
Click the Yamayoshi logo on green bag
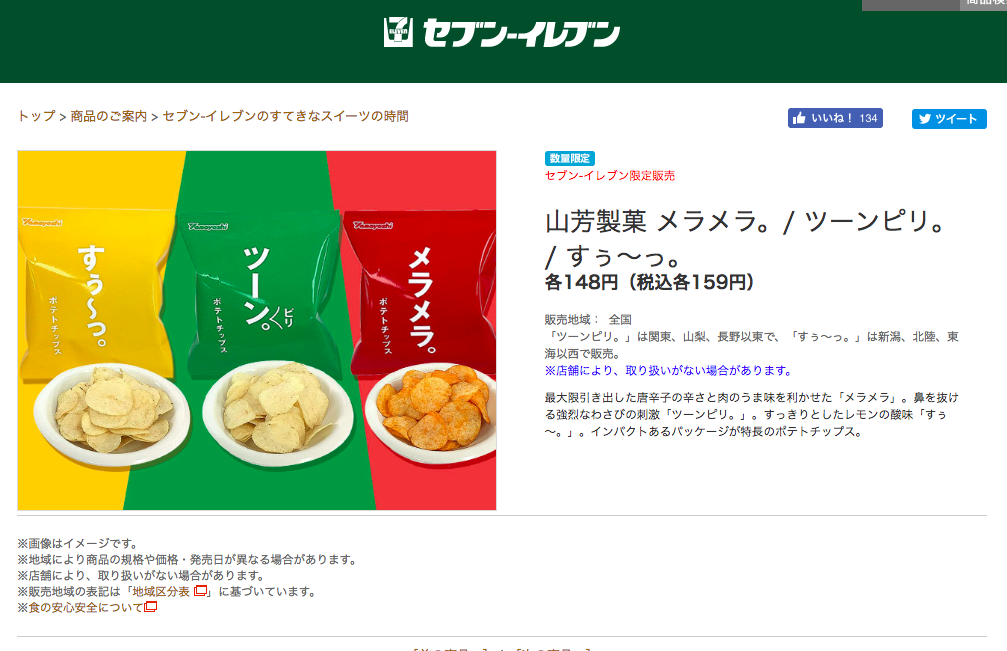tap(208, 226)
